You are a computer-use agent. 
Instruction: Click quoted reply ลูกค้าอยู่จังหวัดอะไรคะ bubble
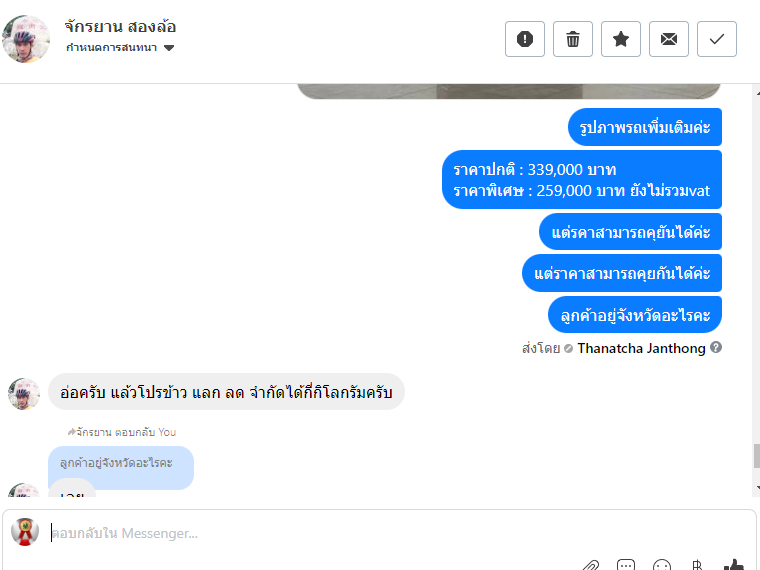pos(121,463)
